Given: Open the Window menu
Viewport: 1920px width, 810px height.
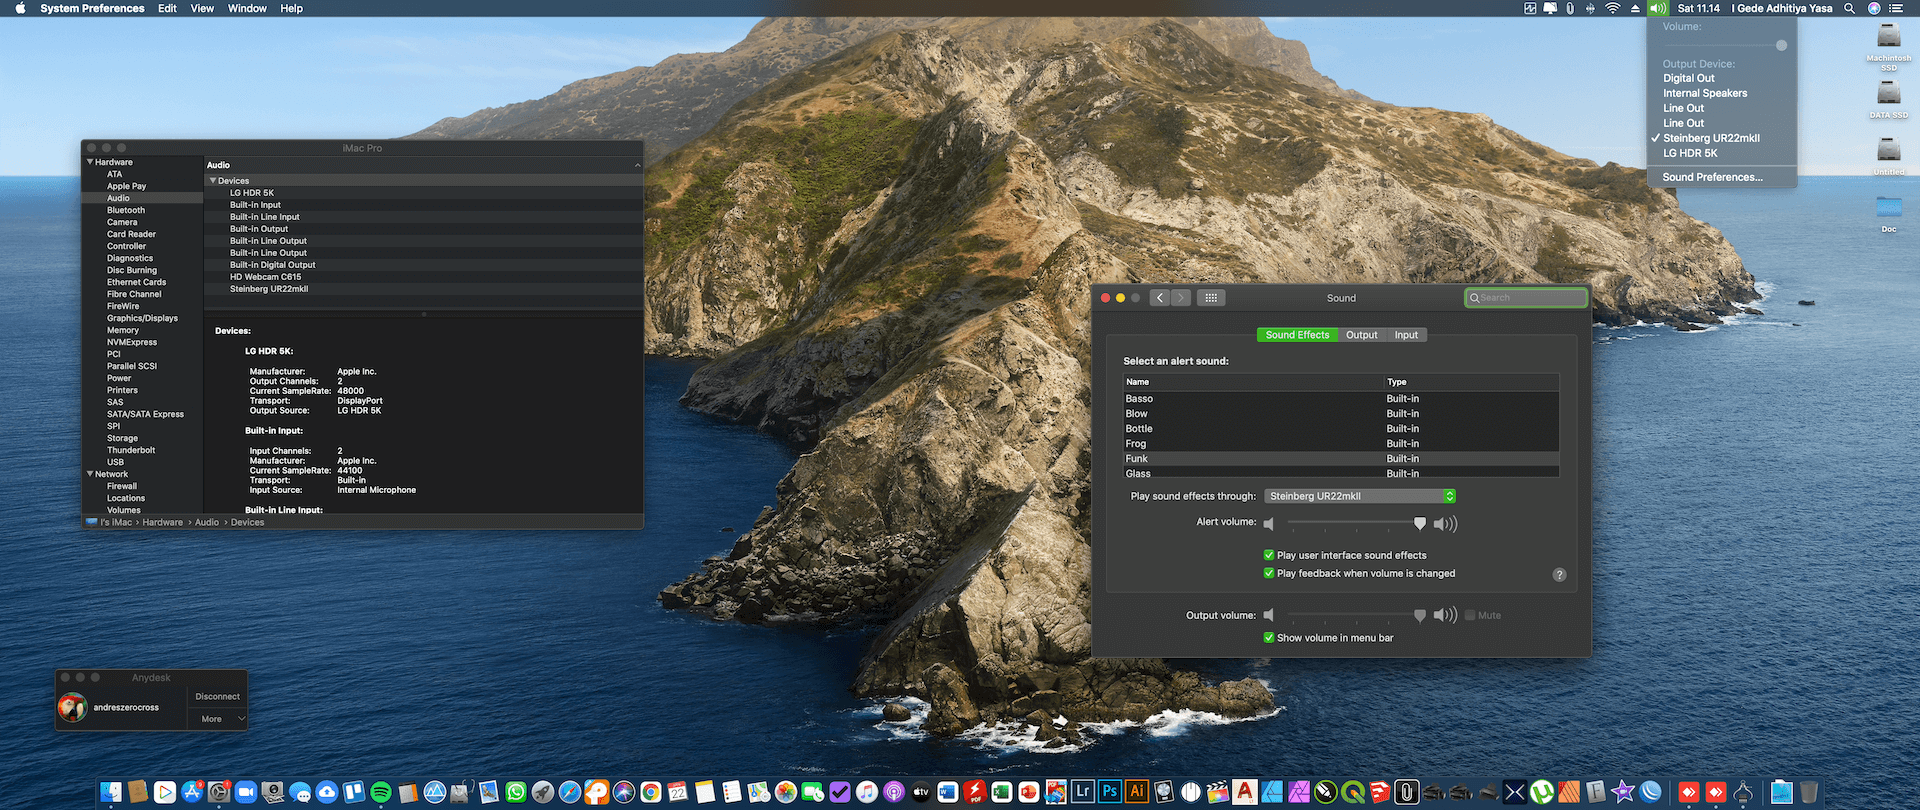Looking at the screenshot, I should pos(247,8).
